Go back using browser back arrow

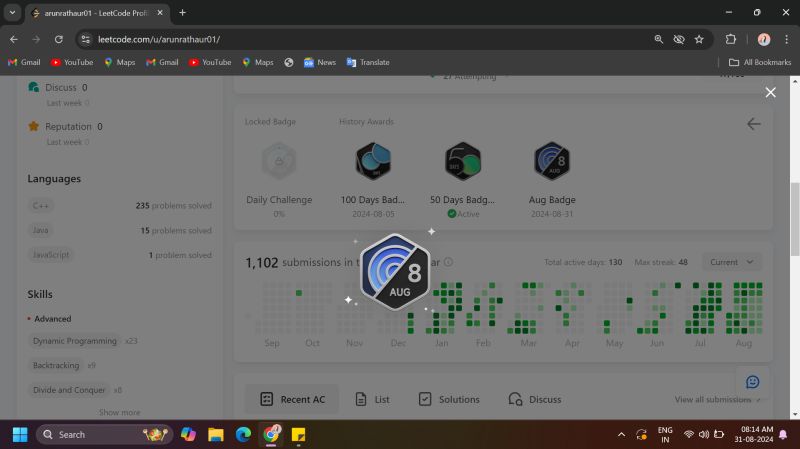pyautogui.click(x=14, y=39)
